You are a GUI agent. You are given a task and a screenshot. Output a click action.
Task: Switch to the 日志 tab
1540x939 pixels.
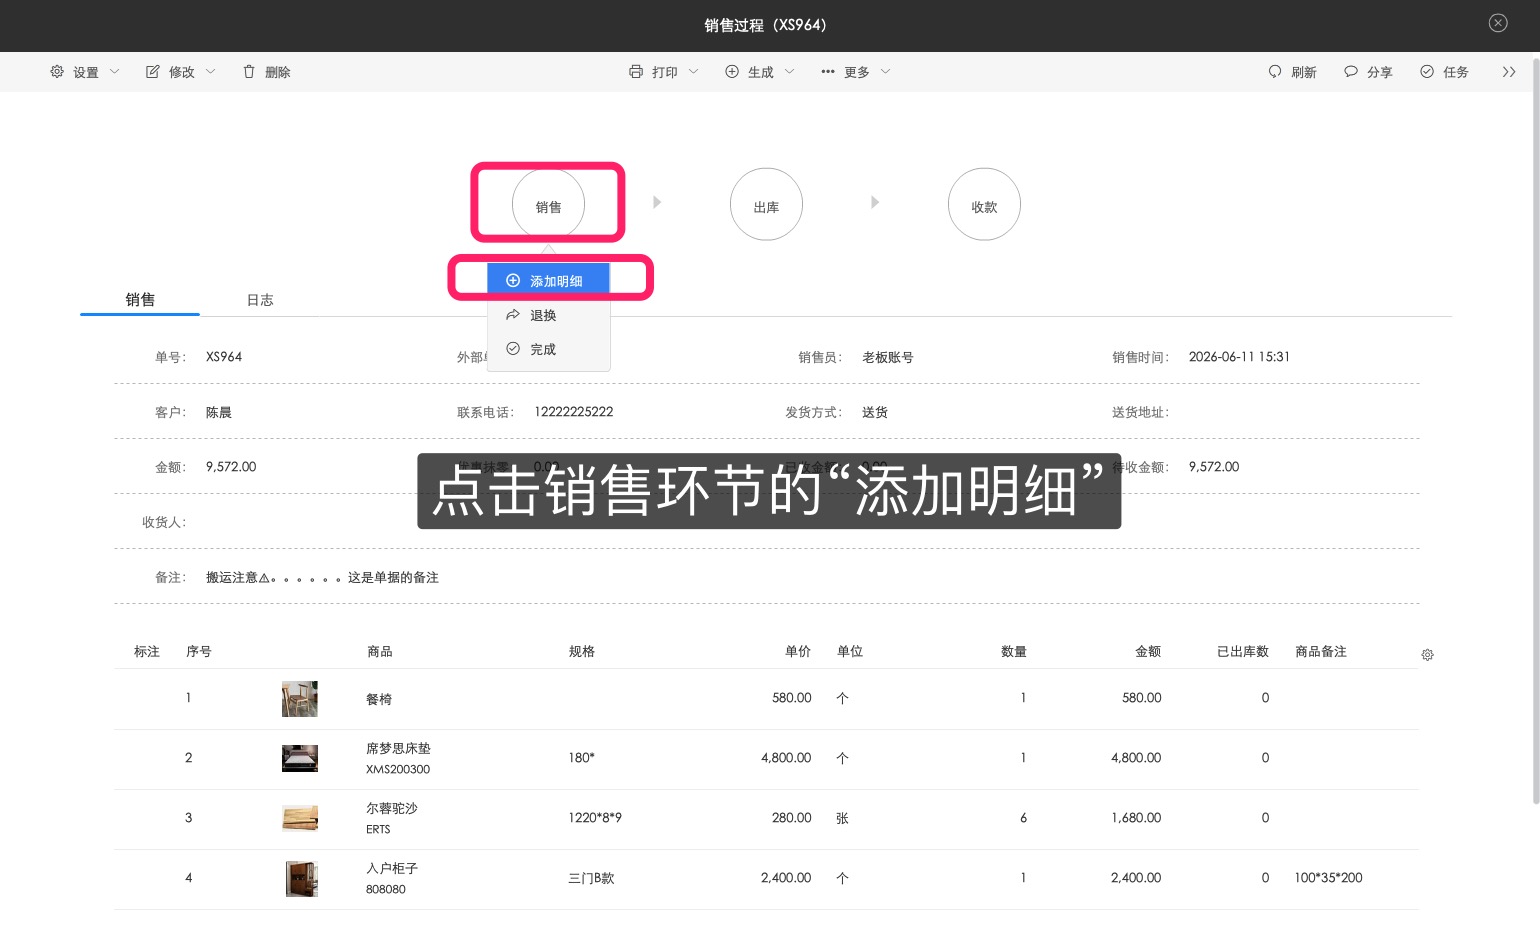pyautogui.click(x=260, y=300)
